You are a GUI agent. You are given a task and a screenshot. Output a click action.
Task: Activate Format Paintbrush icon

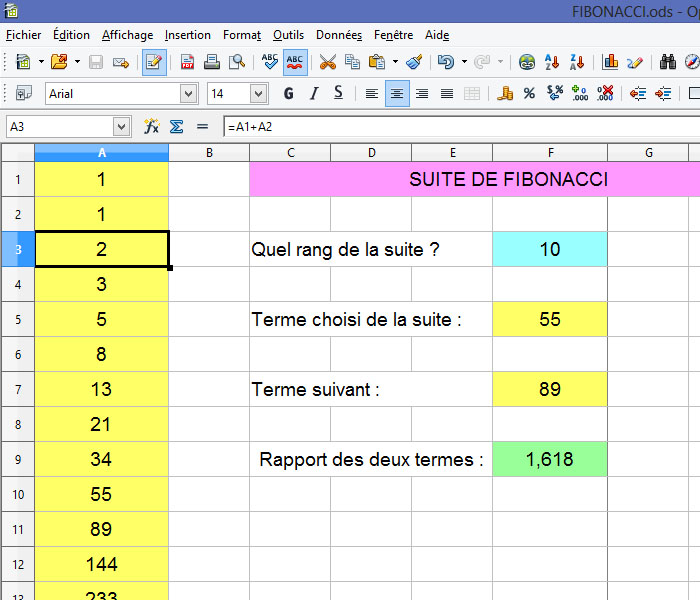click(x=414, y=62)
